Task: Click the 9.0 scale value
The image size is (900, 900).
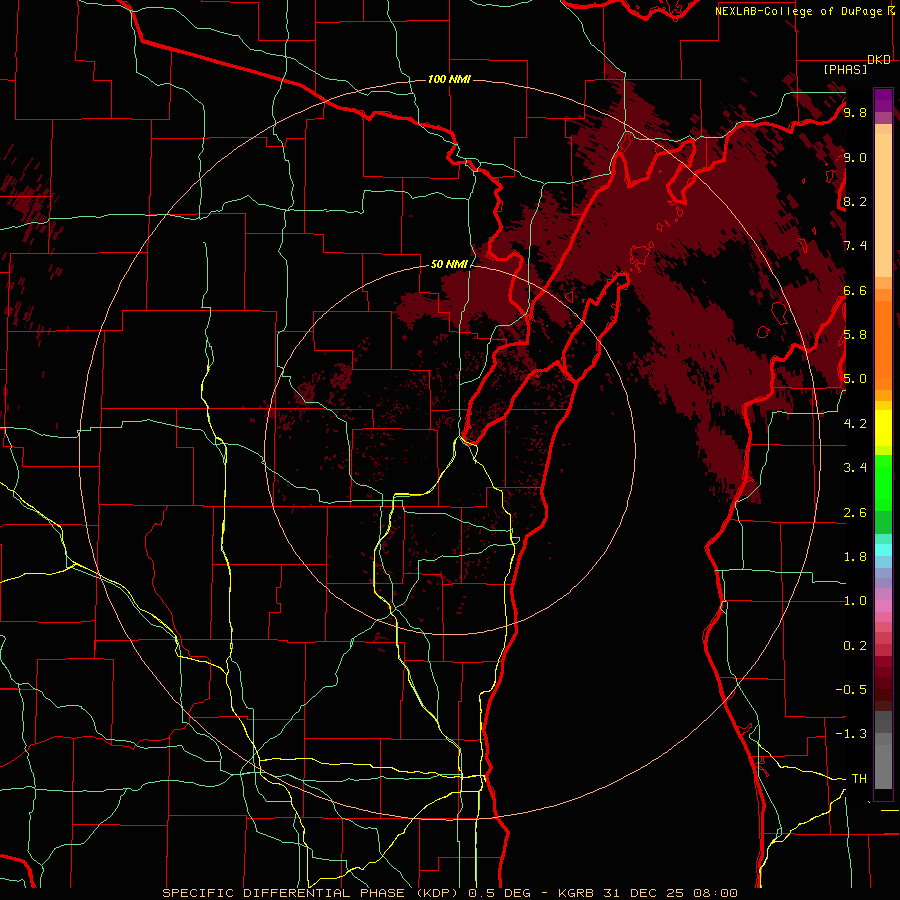Action: click(855, 157)
